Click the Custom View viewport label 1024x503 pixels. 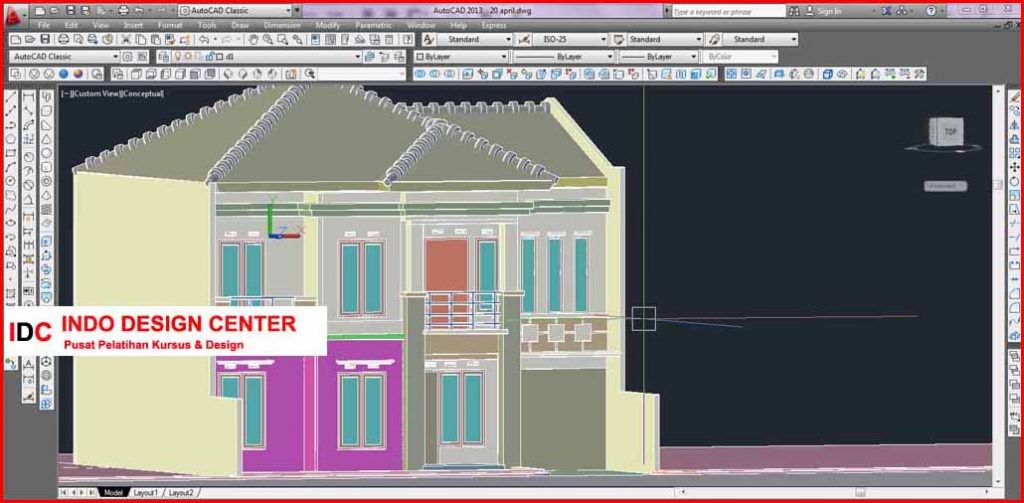[96, 93]
